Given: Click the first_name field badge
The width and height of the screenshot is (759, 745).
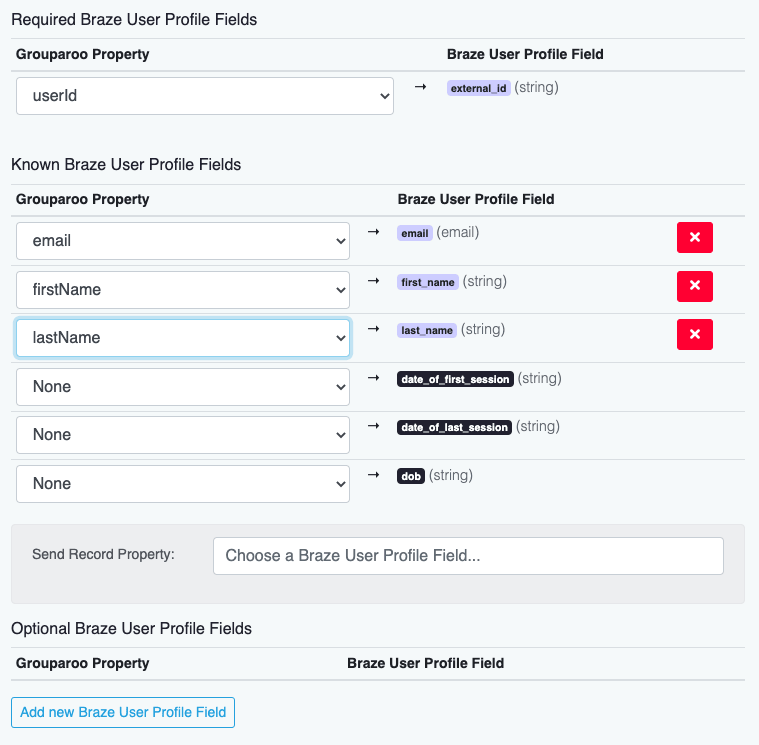Looking at the screenshot, I should (x=428, y=282).
